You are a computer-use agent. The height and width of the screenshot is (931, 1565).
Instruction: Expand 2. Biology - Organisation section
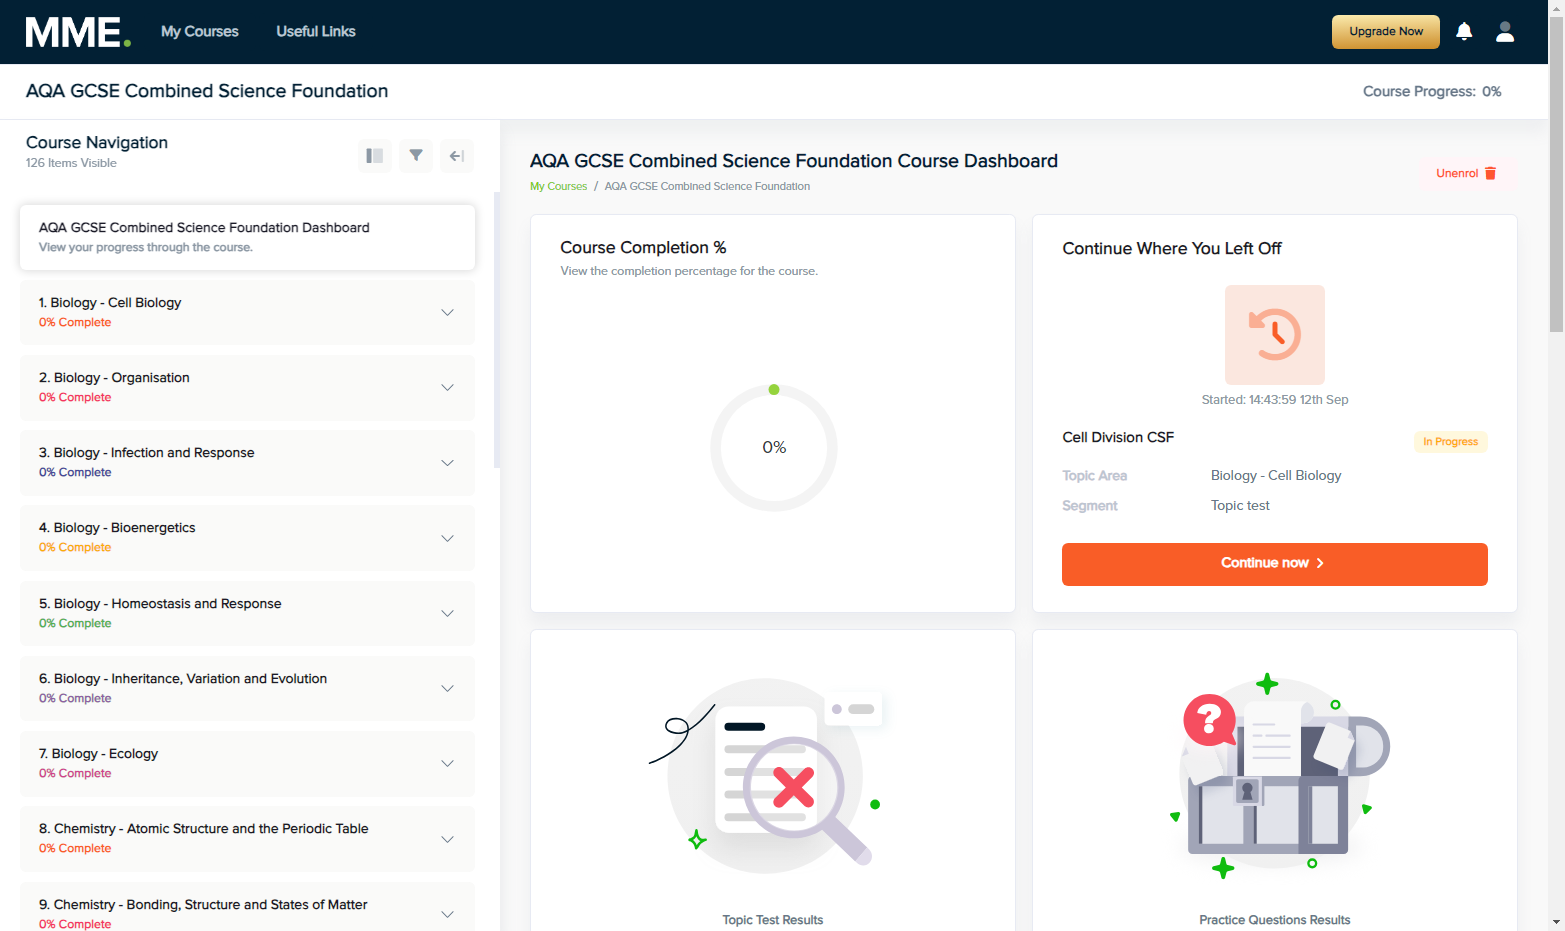pos(247,387)
